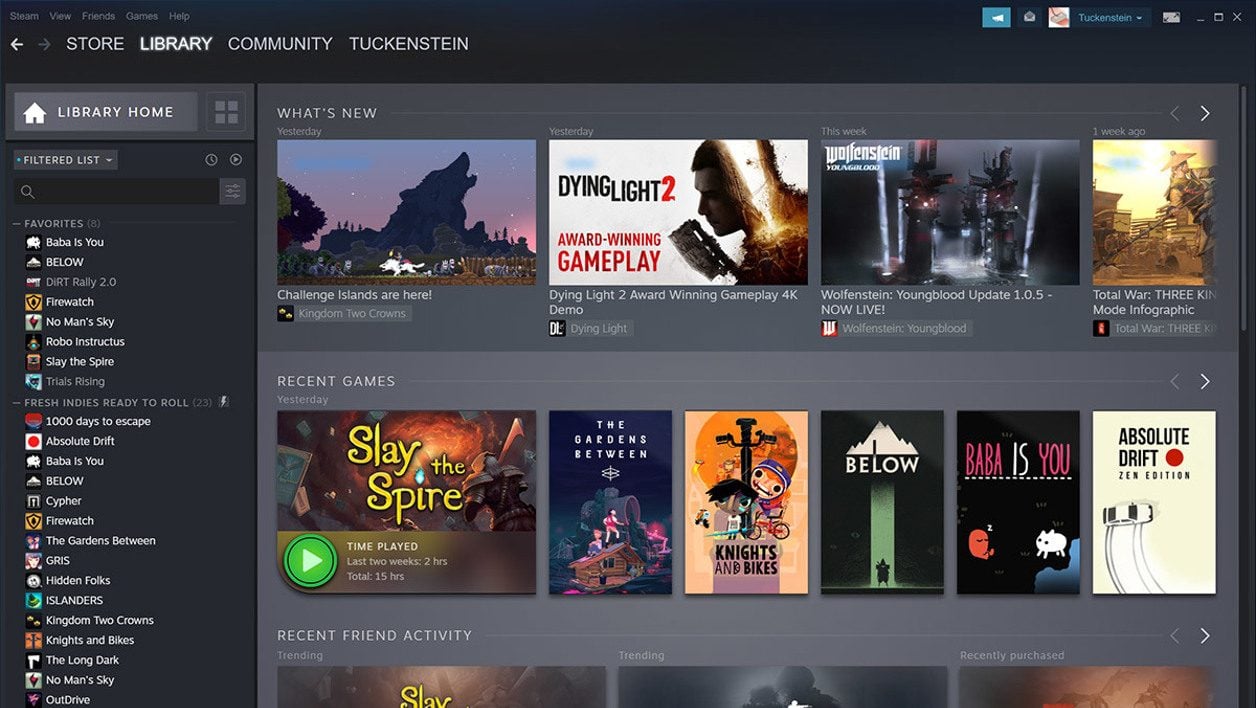Click the Library Home button
The image size is (1256, 708).
tap(105, 112)
